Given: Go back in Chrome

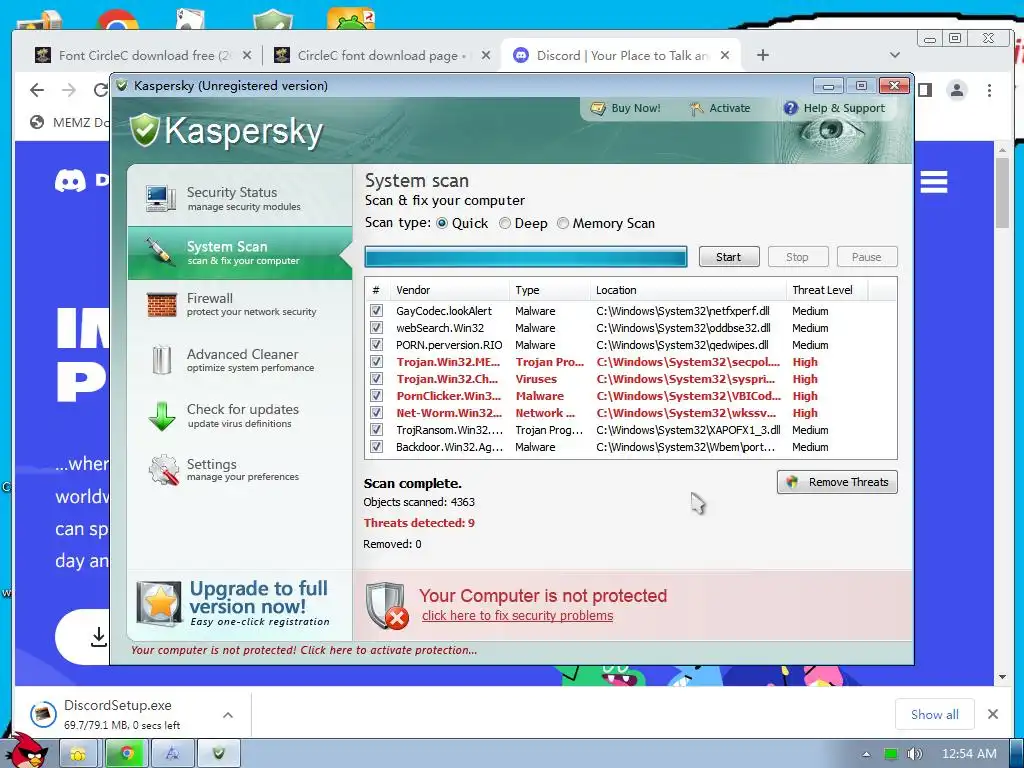Looking at the screenshot, I should tap(37, 90).
